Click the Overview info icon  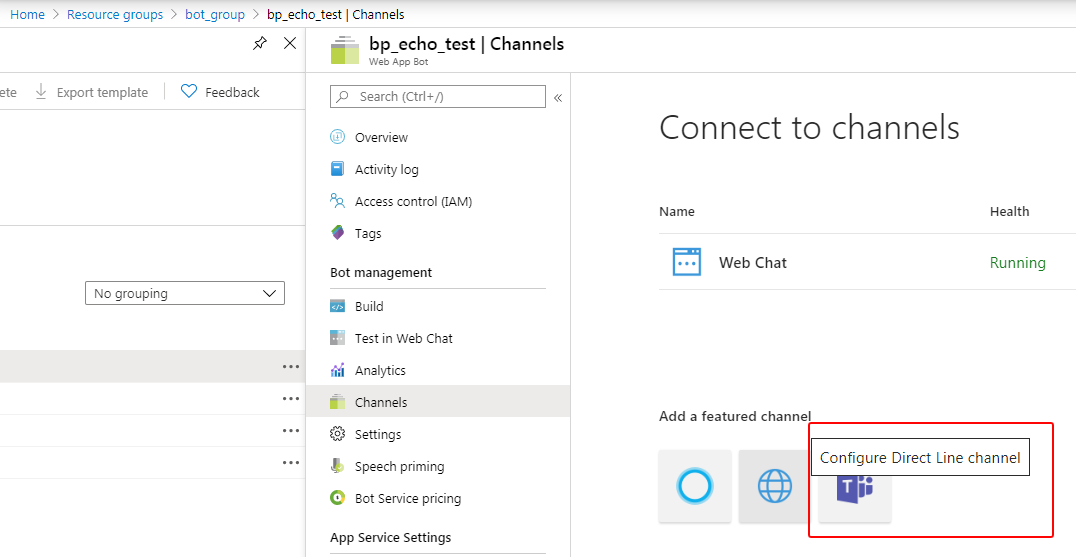click(337, 137)
